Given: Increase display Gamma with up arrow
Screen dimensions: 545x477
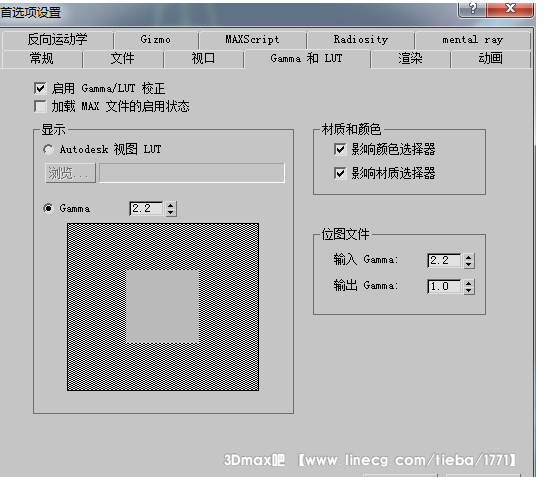Looking at the screenshot, I should pyautogui.click(x=170, y=205).
